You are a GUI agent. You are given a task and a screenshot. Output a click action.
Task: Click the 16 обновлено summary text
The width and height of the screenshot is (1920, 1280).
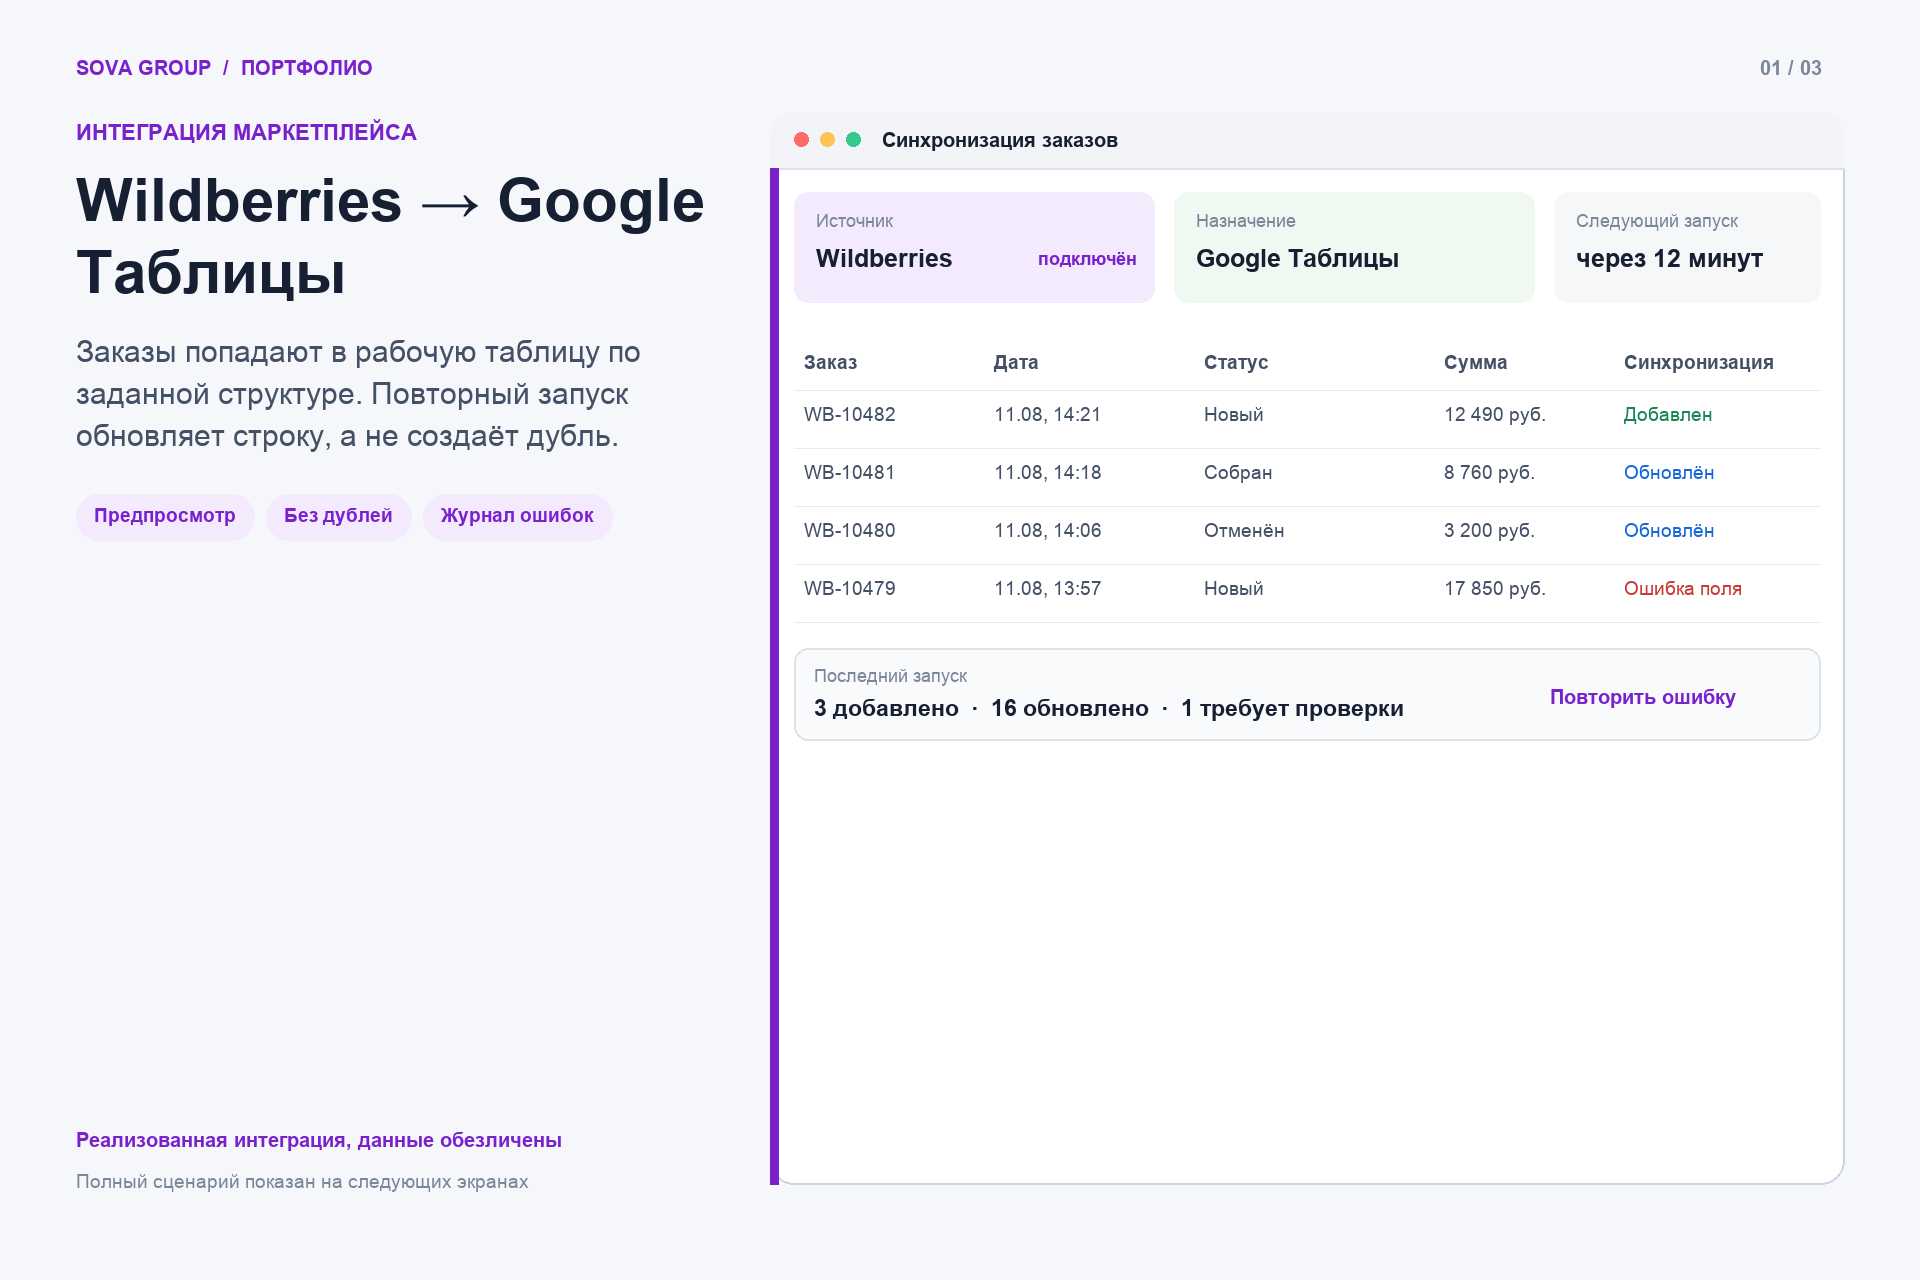pyautogui.click(x=1069, y=709)
